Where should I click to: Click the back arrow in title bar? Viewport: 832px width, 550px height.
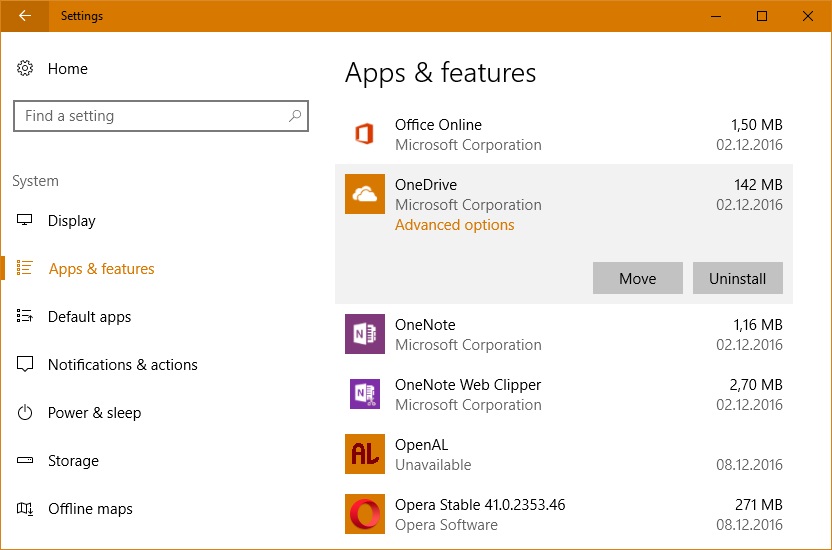click(24, 16)
